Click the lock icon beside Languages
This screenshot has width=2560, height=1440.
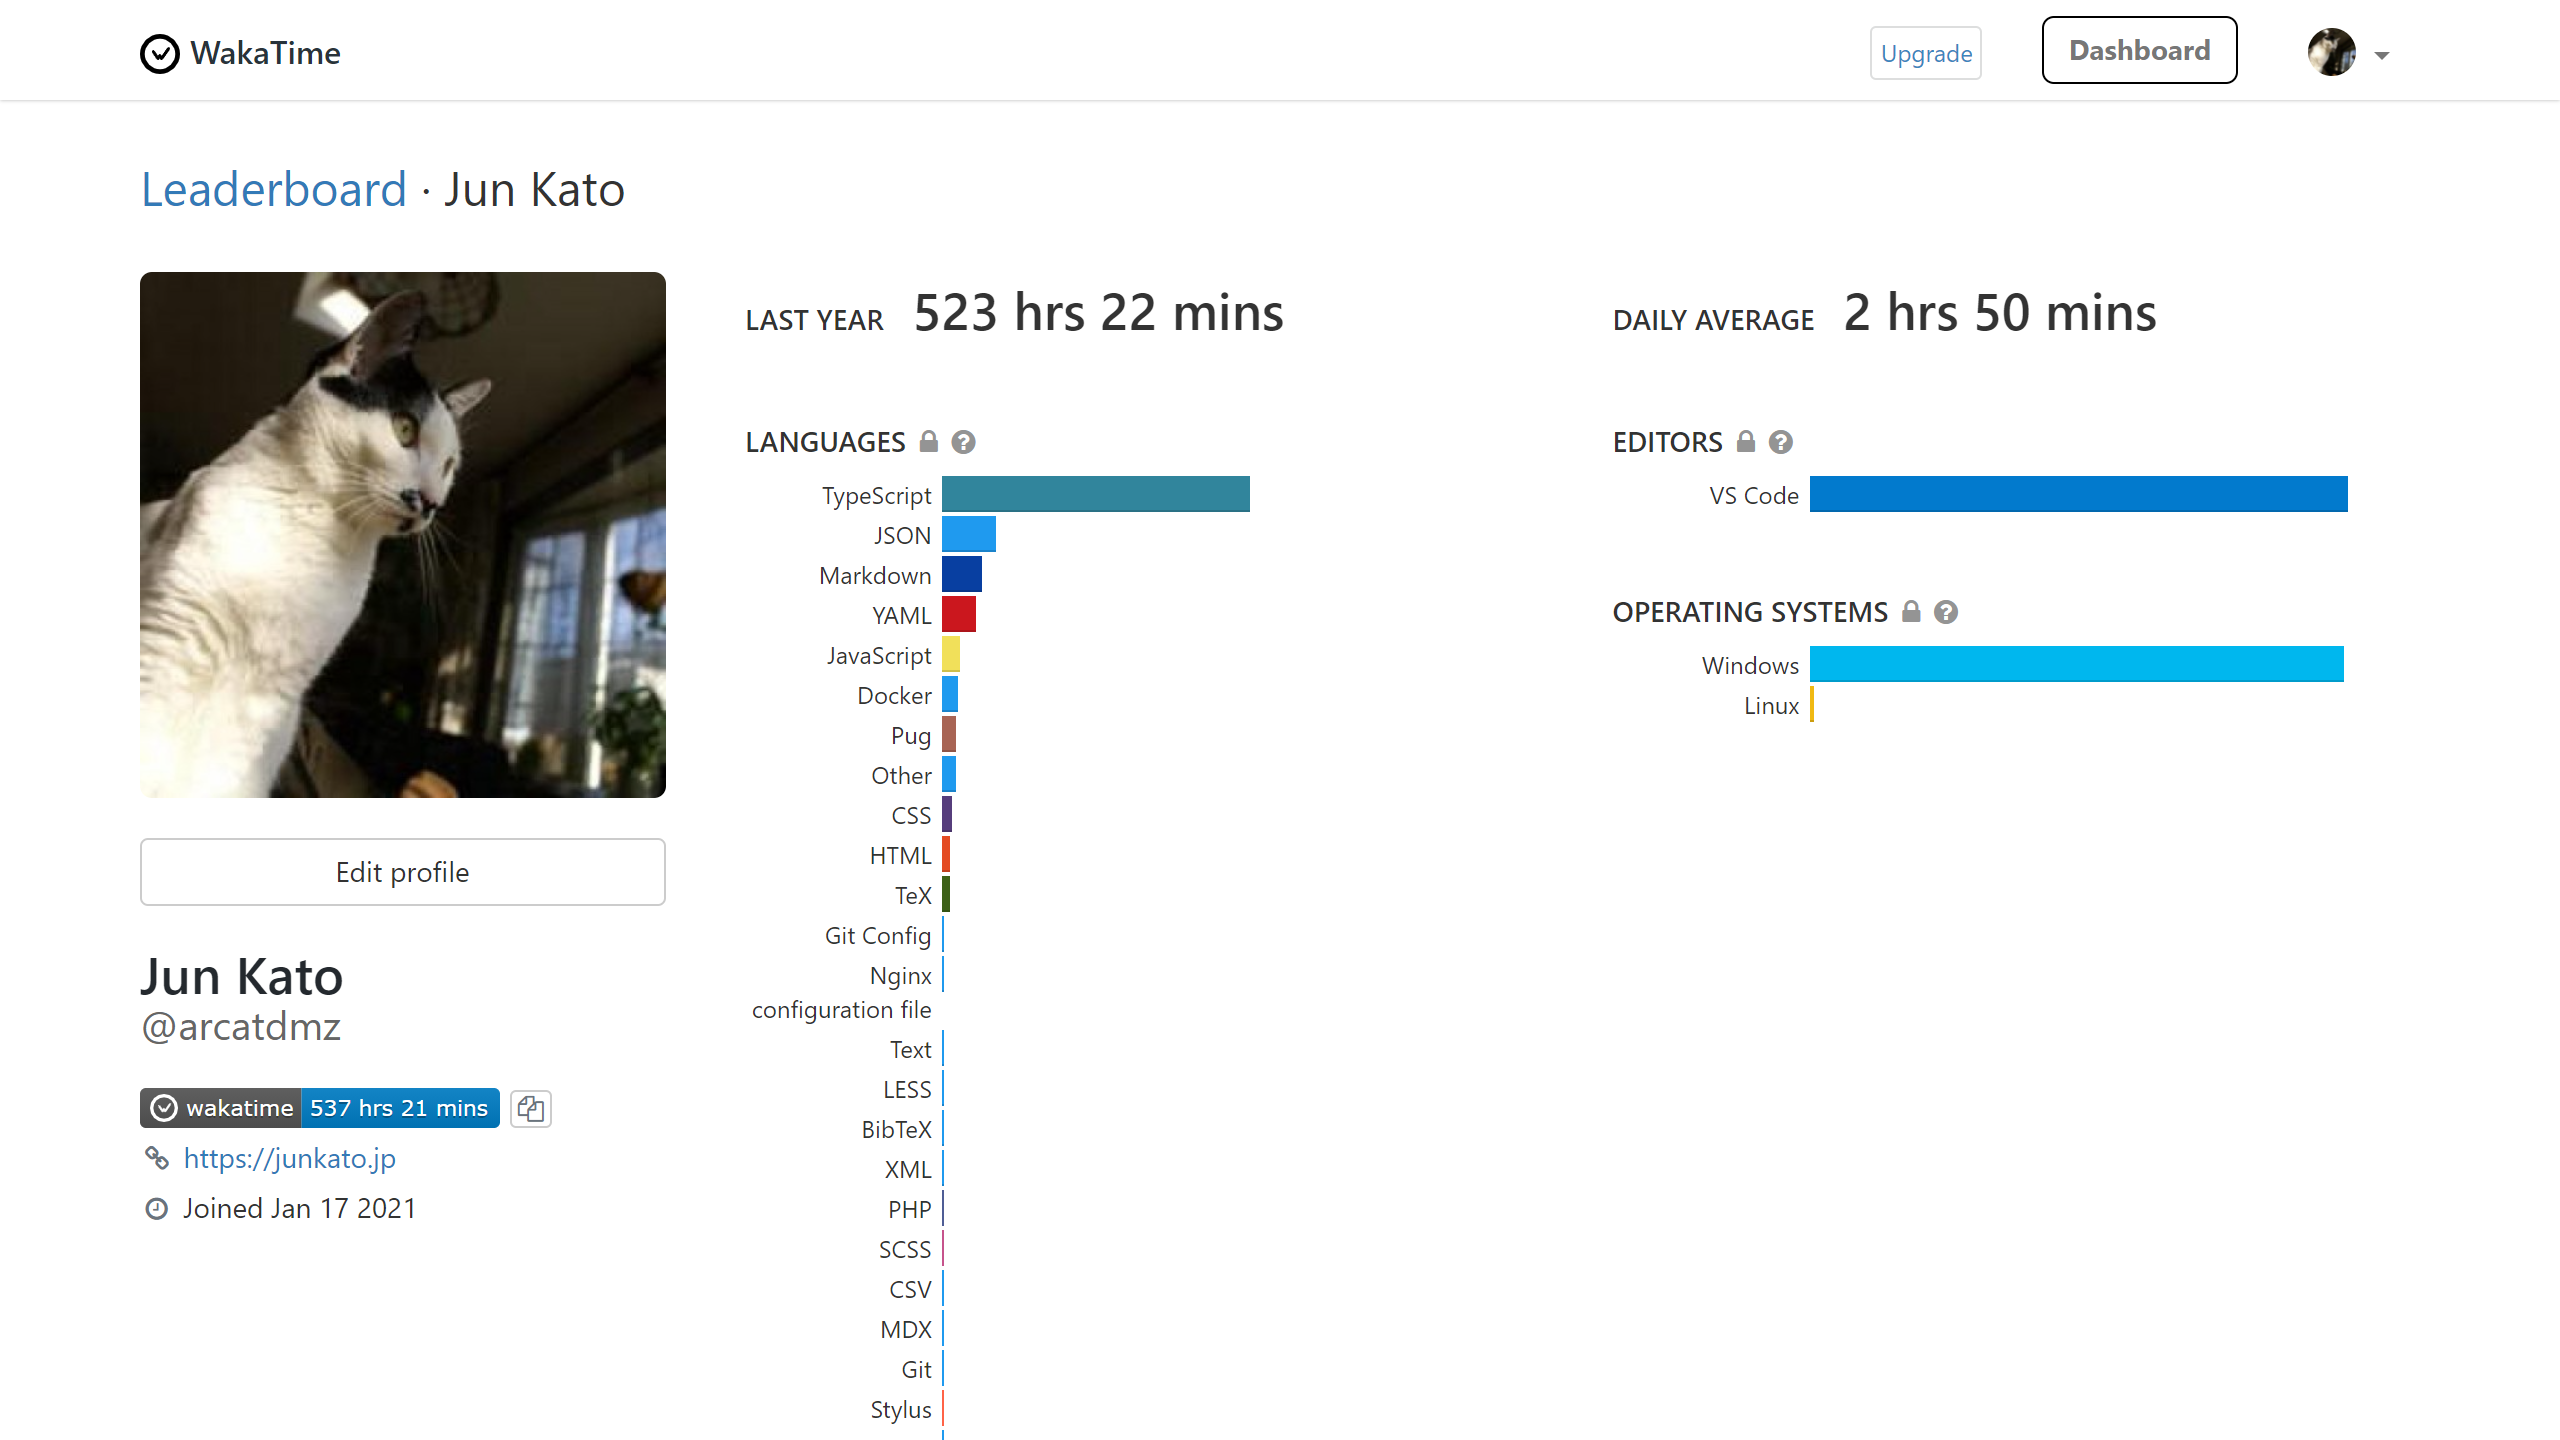(929, 441)
